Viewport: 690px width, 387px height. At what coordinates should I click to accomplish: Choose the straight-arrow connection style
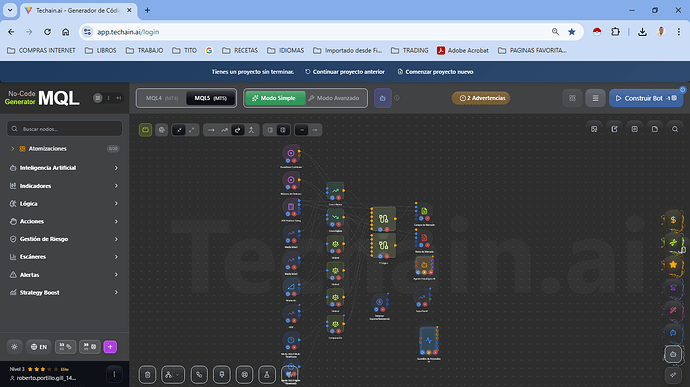tap(211, 130)
